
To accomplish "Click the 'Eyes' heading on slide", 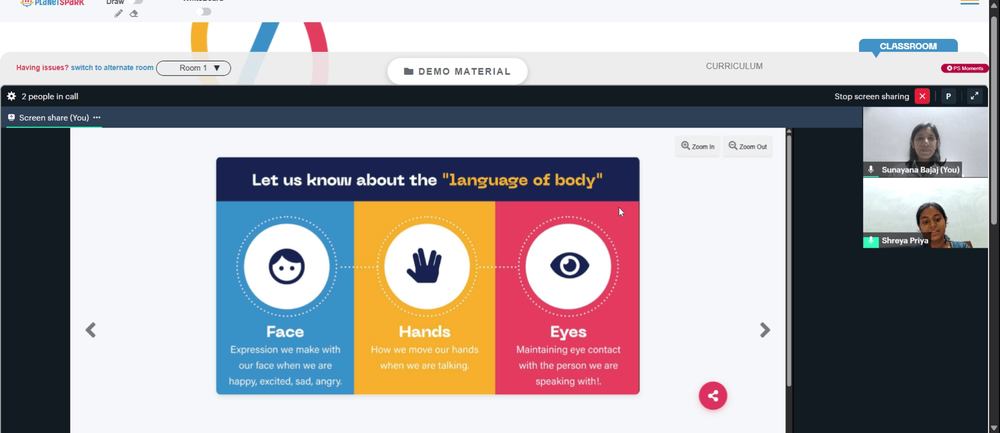I will click(x=568, y=332).
